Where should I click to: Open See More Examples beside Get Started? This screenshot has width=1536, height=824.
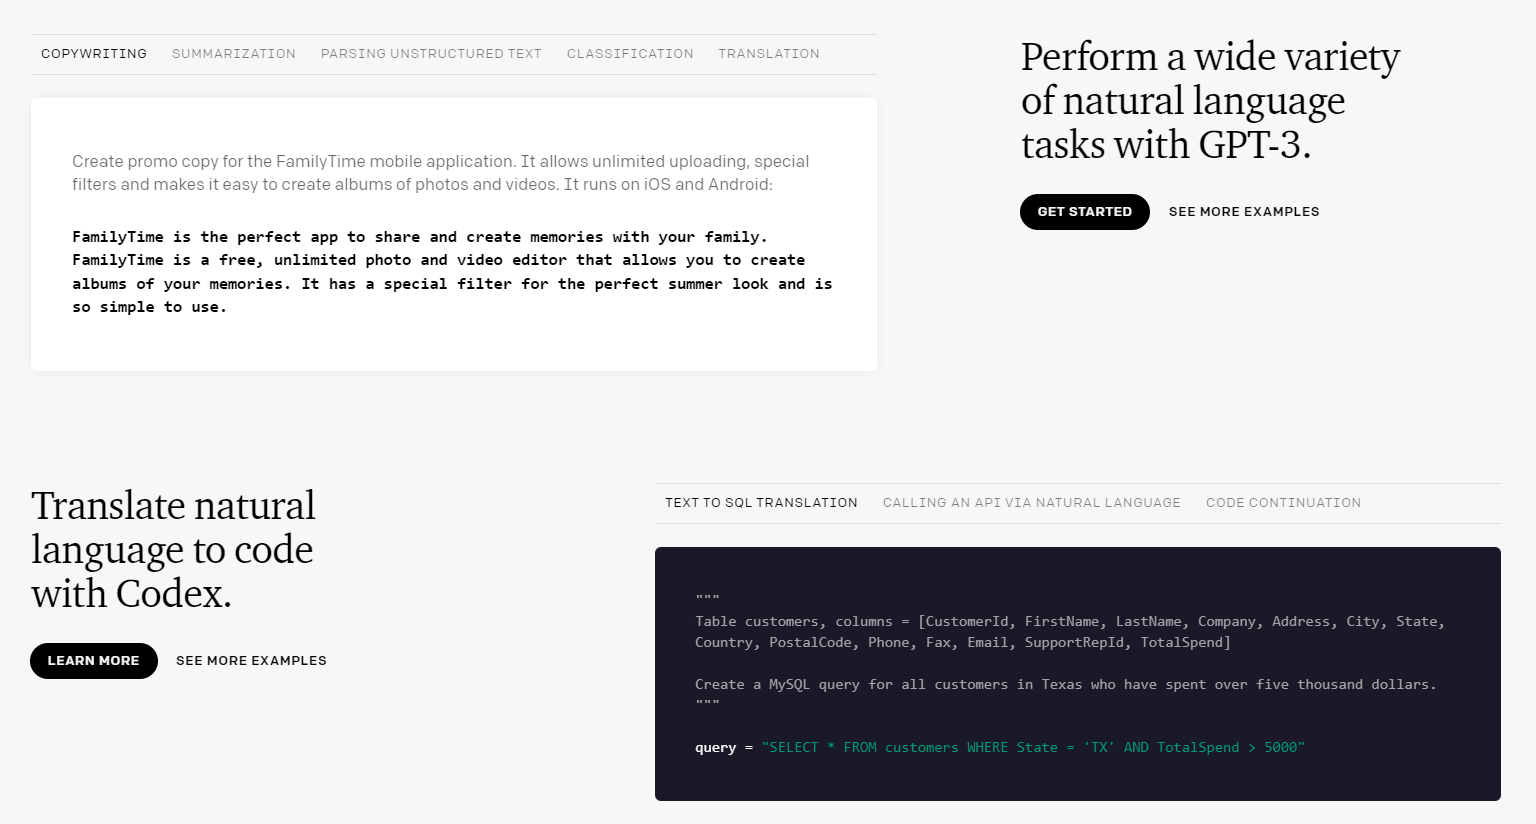point(1244,212)
